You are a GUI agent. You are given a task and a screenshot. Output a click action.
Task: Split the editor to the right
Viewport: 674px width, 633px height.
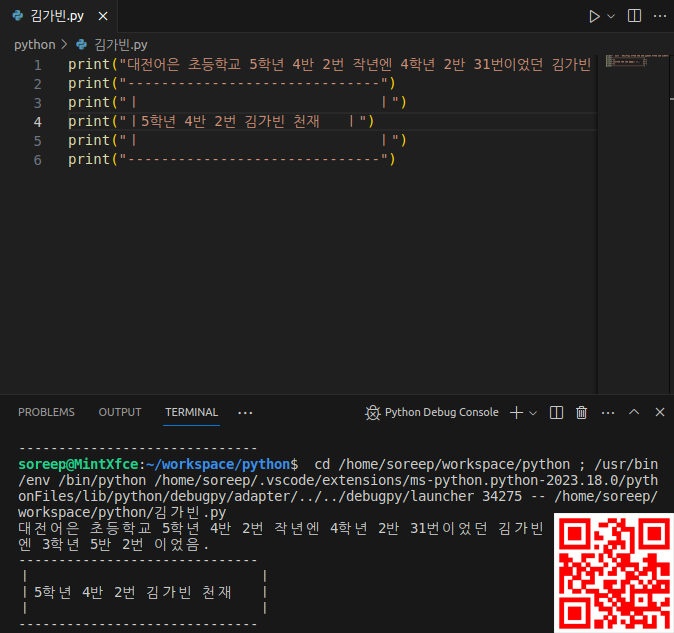click(635, 16)
